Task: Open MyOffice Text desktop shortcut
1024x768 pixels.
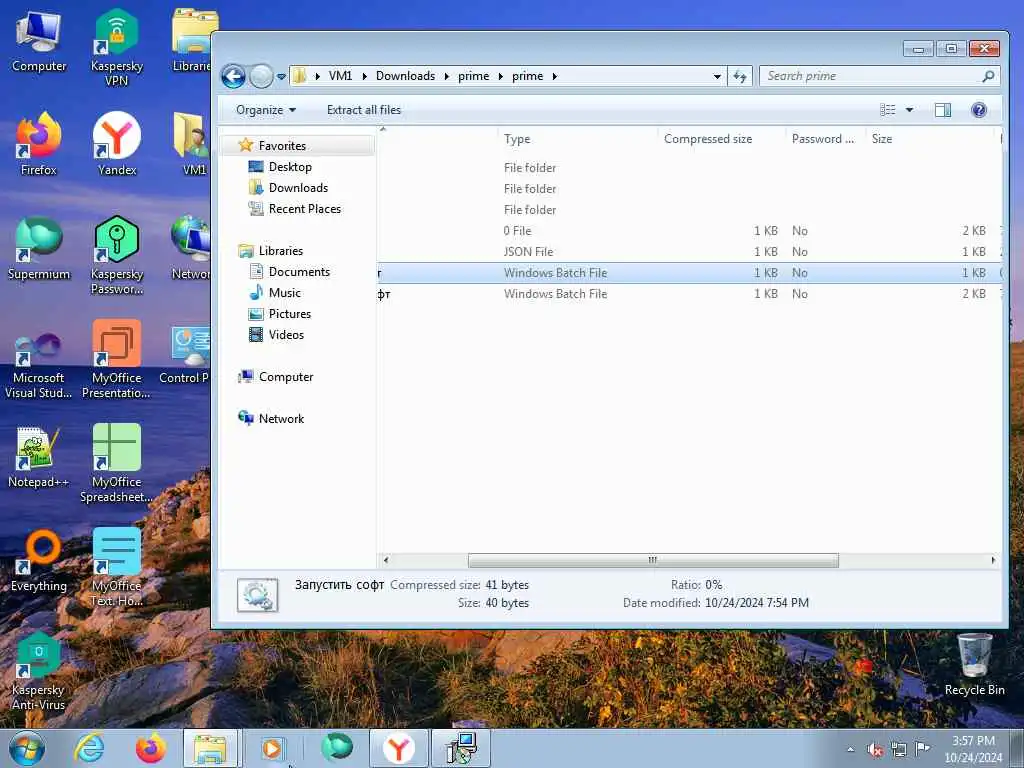Action: tap(116, 567)
